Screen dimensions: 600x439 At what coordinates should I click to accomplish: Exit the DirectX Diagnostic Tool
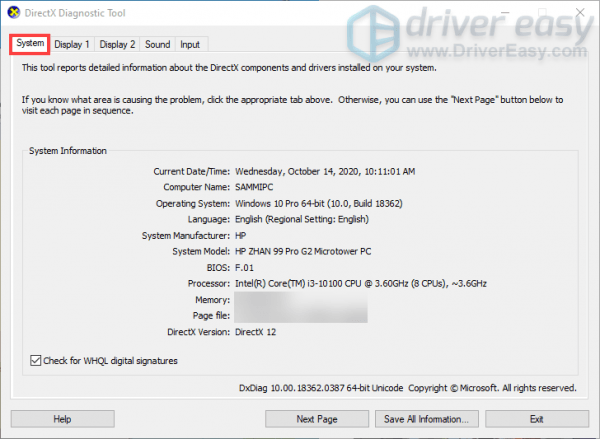(537, 419)
